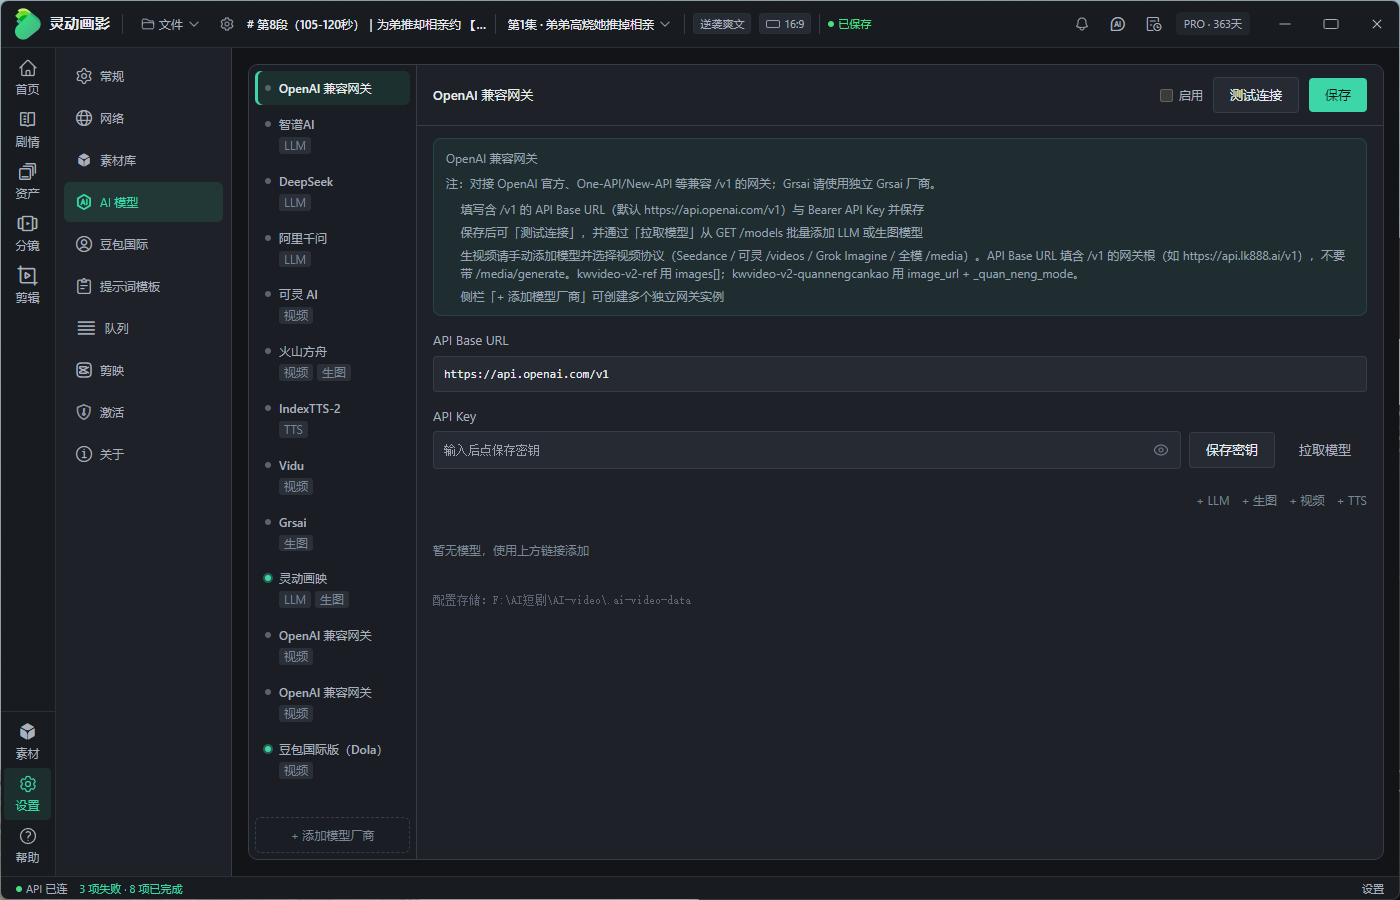This screenshot has height=900, width=1400.
Task: Click the 设置 icon in left sidebar
Action: click(27, 793)
